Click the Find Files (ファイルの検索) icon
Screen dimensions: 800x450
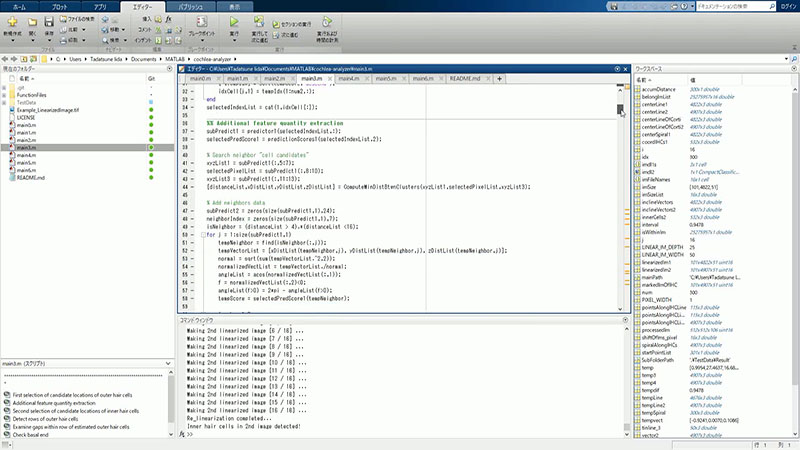tap(63, 19)
